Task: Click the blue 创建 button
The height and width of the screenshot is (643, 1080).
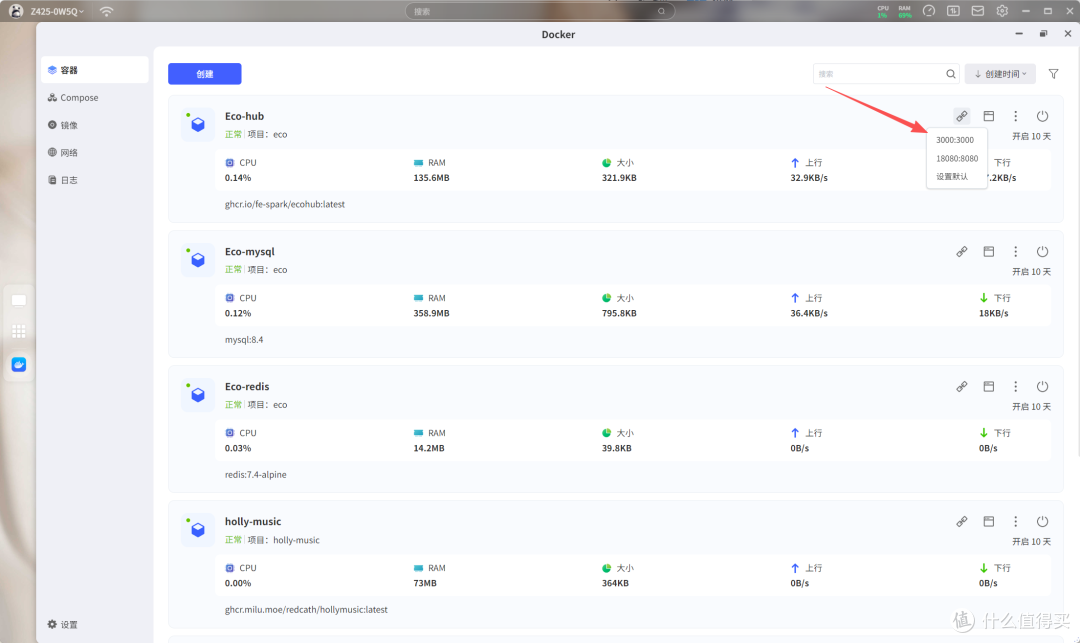Action: [x=205, y=74]
